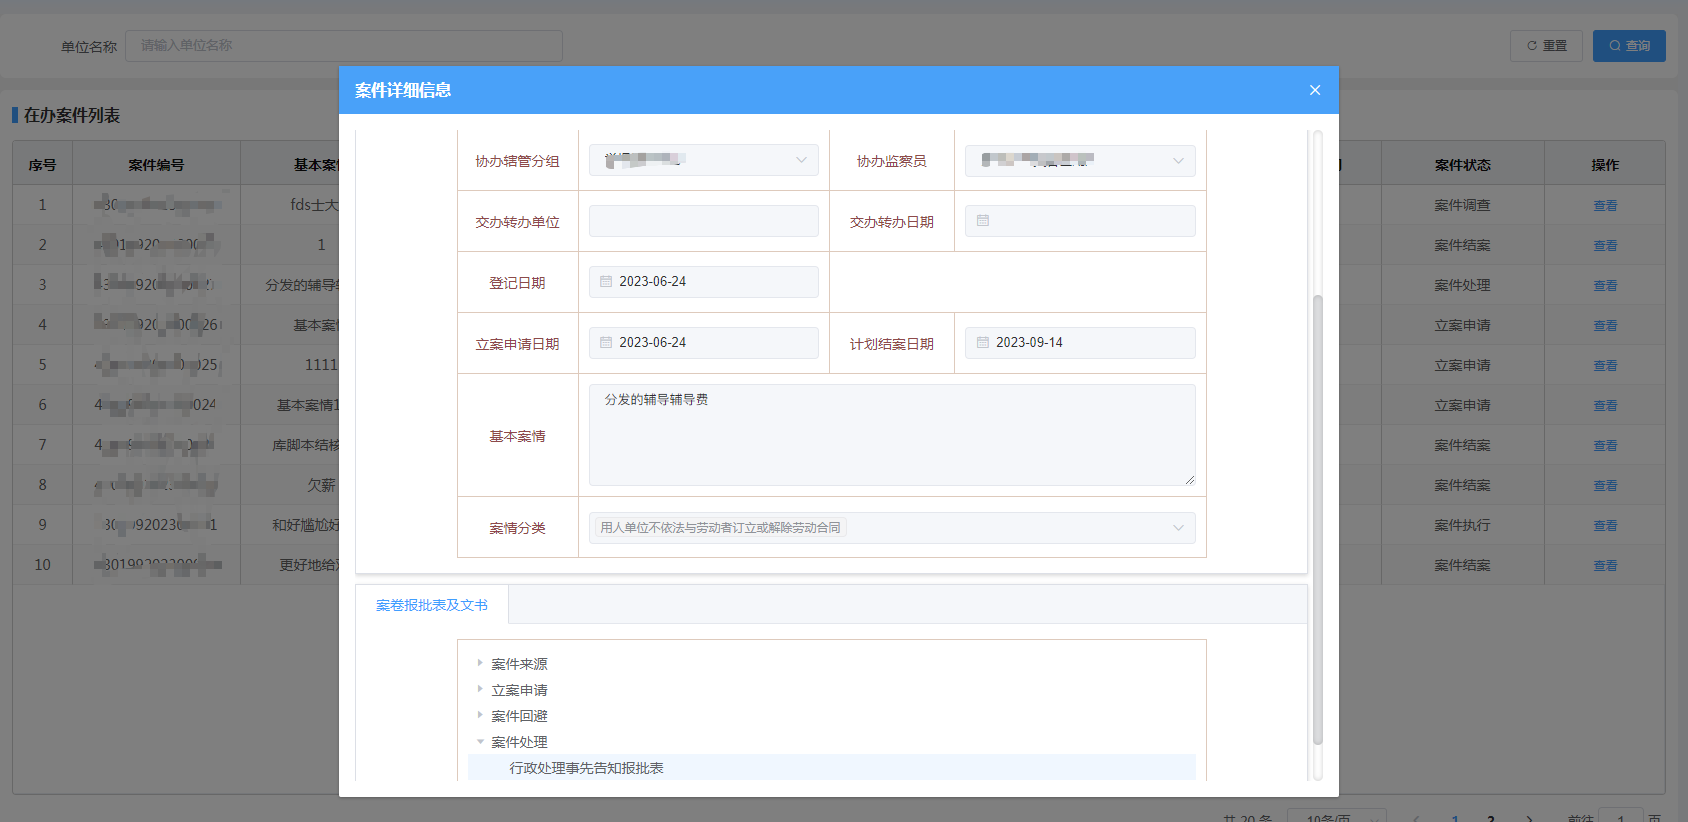This screenshot has width=1688, height=822.
Task: Click the 案情分类 selected tag 用人单位不依法与劳动者订立或解除劳动合同
Action: tap(721, 528)
